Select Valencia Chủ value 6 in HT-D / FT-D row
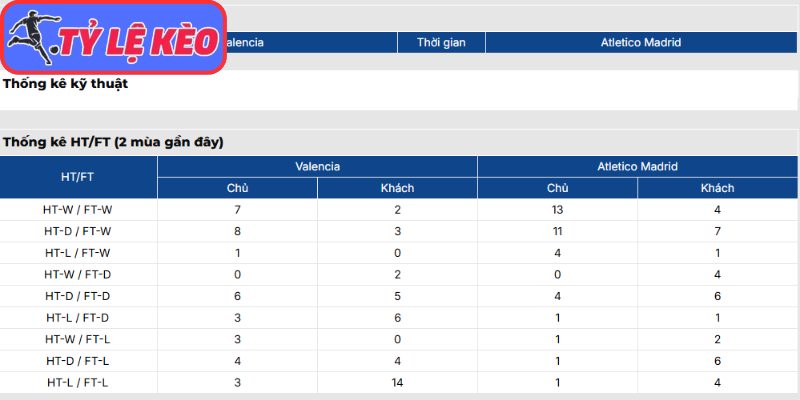800x400 pixels. [x=237, y=296]
